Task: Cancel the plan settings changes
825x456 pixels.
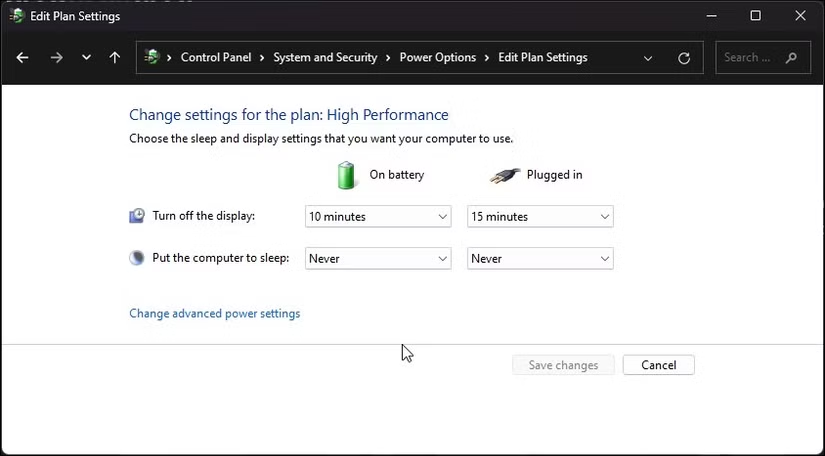Action: (x=659, y=365)
